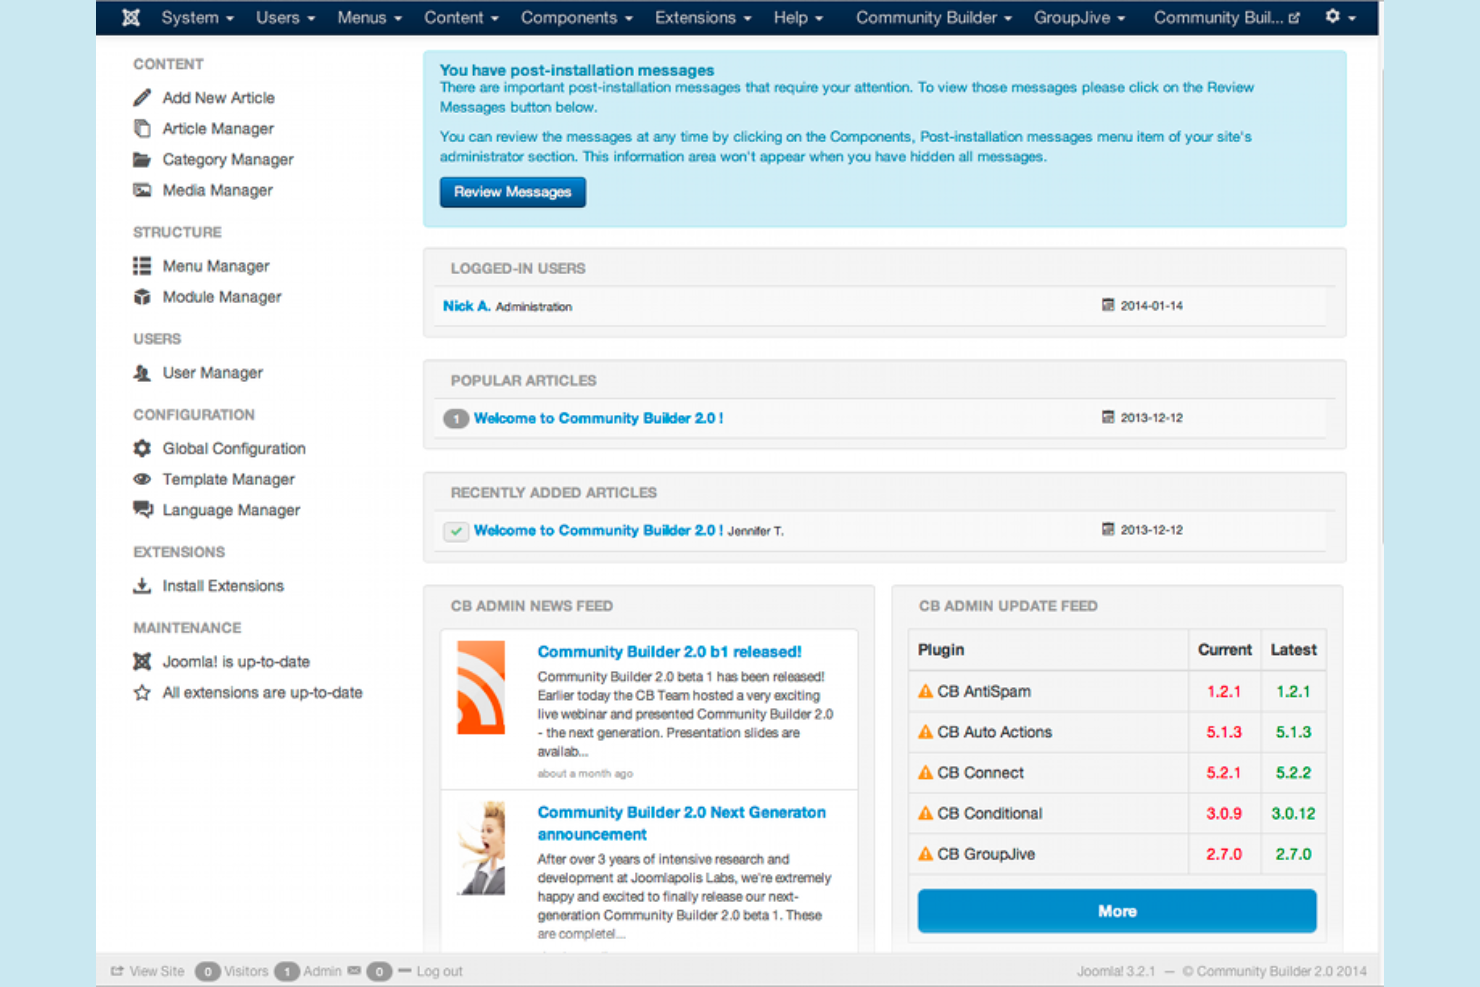
Task: Open Template Manager from sidebar
Action: click(x=229, y=479)
